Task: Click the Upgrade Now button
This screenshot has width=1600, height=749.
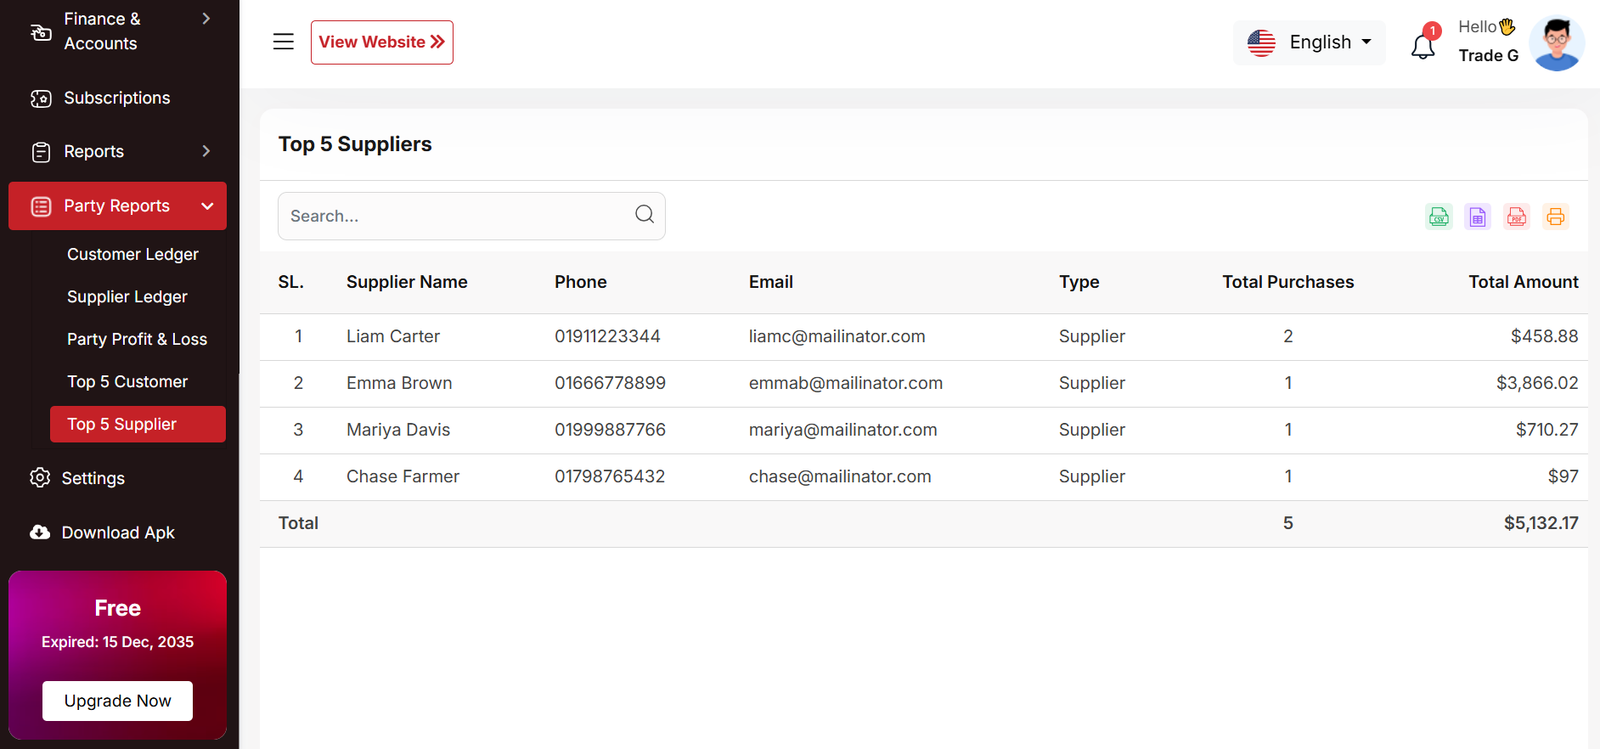Action: click(x=118, y=701)
